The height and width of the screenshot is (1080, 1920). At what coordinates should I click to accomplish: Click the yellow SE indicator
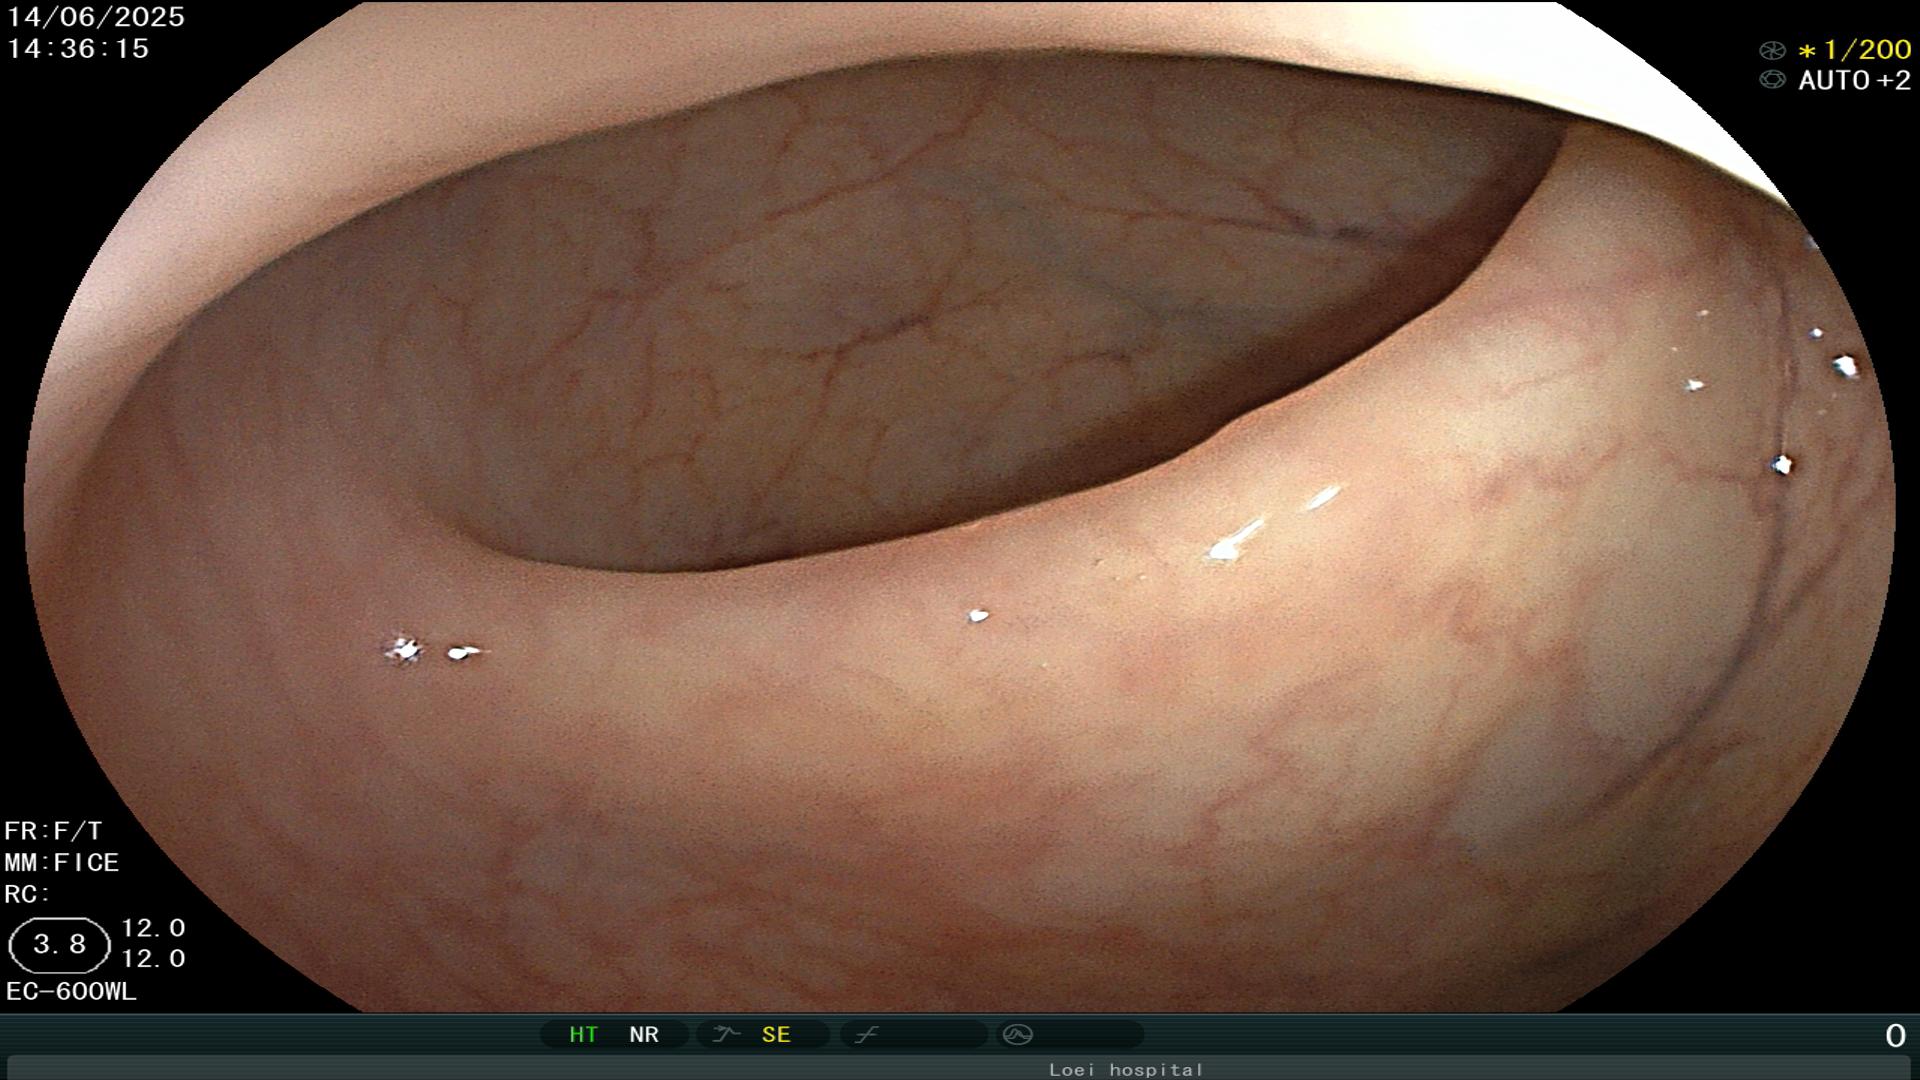point(776,1035)
